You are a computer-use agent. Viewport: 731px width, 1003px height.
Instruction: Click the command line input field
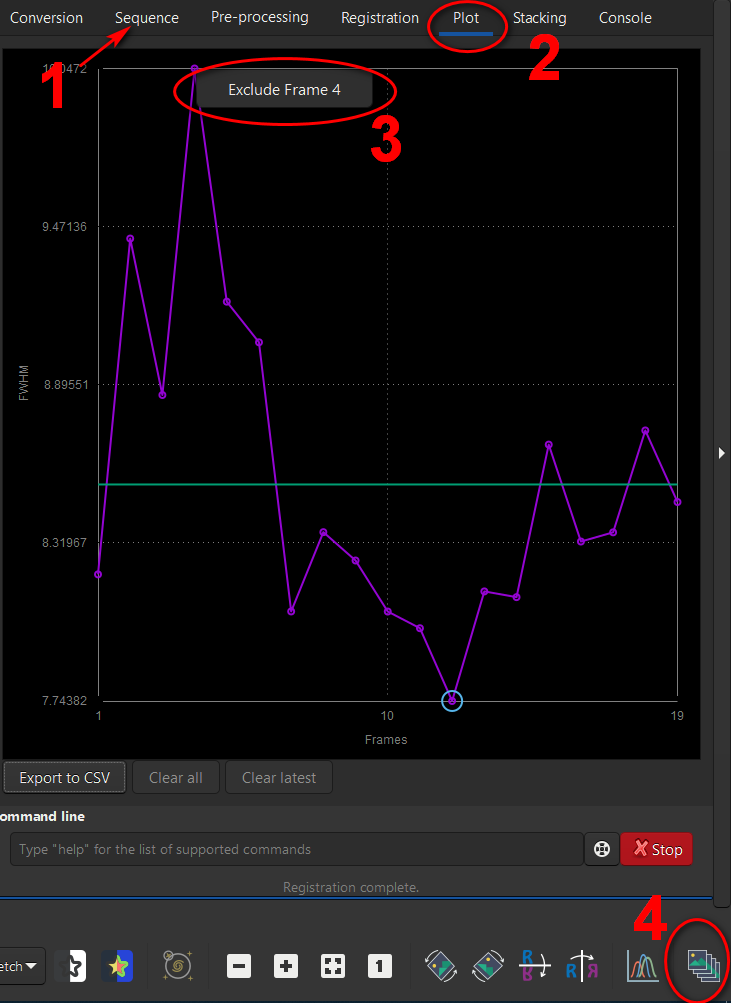click(296, 849)
